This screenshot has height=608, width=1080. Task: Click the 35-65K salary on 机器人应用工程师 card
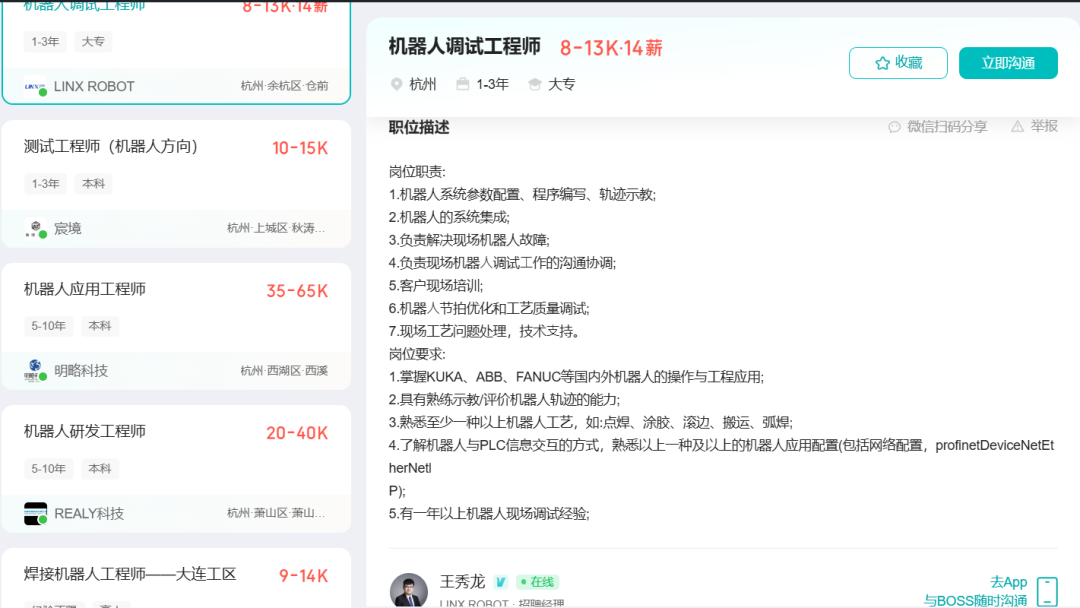pyautogui.click(x=297, y=291)
